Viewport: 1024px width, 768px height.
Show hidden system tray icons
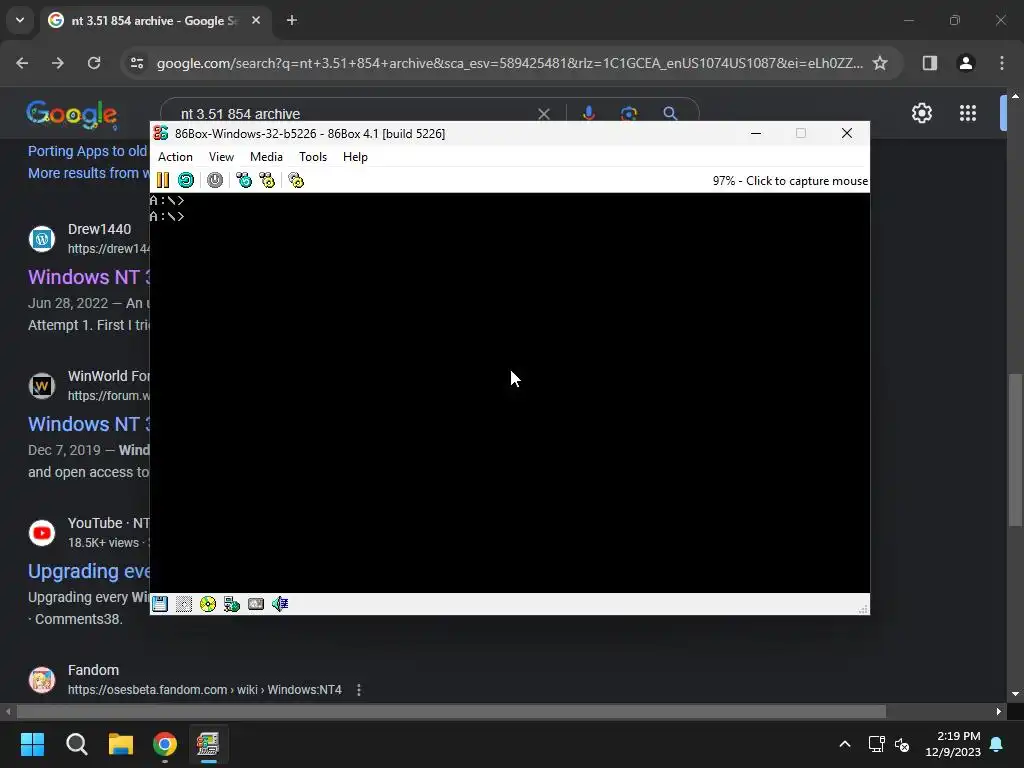click(x=844, y=744)
